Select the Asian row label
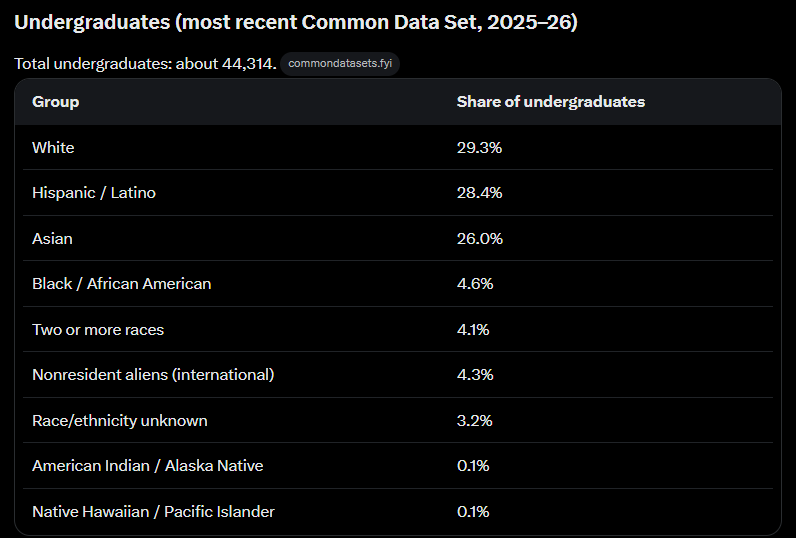This screenshot has width=796, height=538. click(52, 239)
